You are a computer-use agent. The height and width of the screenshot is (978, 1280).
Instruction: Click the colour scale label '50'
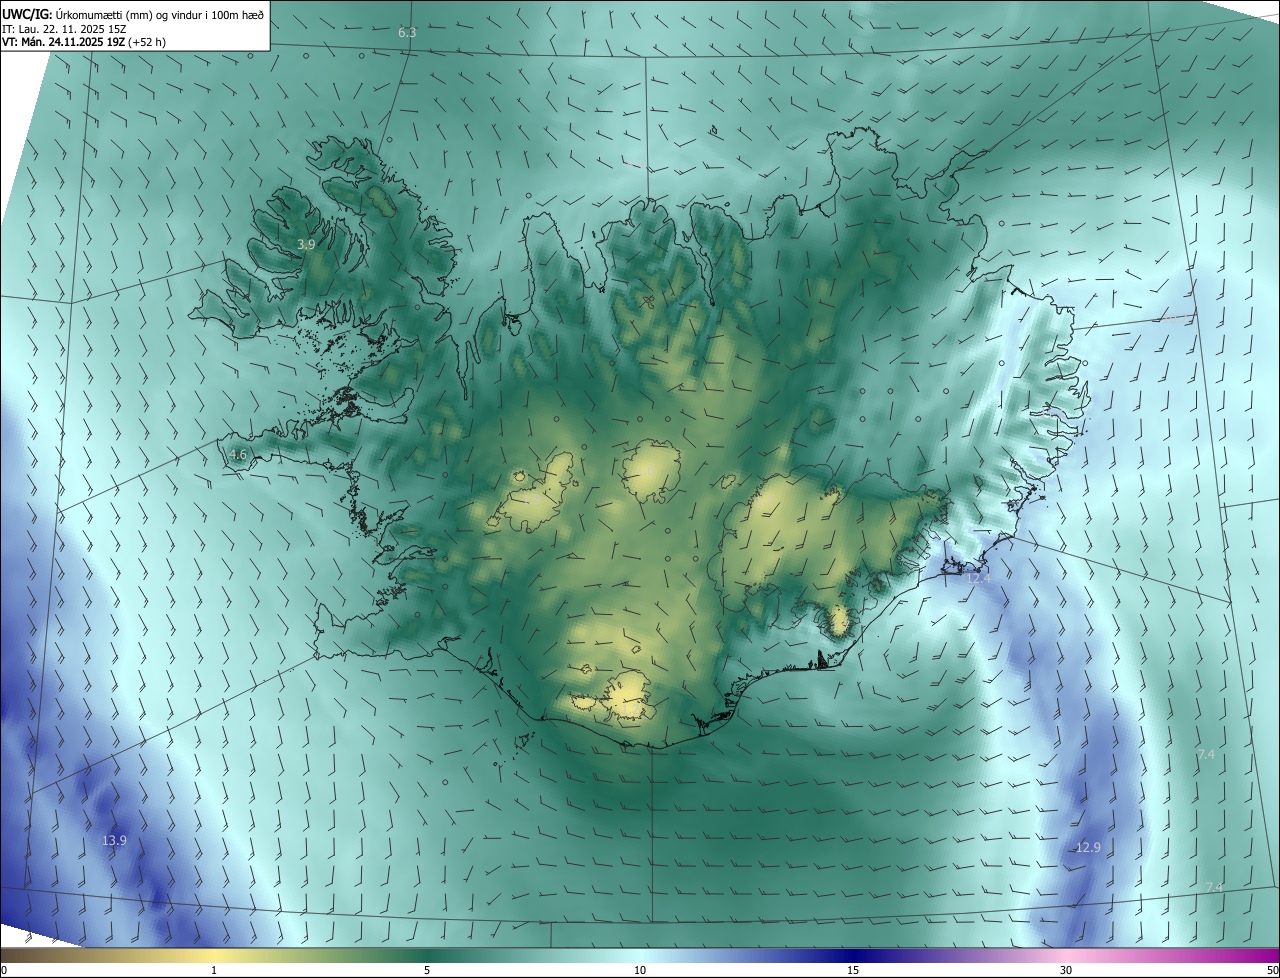(1271, 970)
